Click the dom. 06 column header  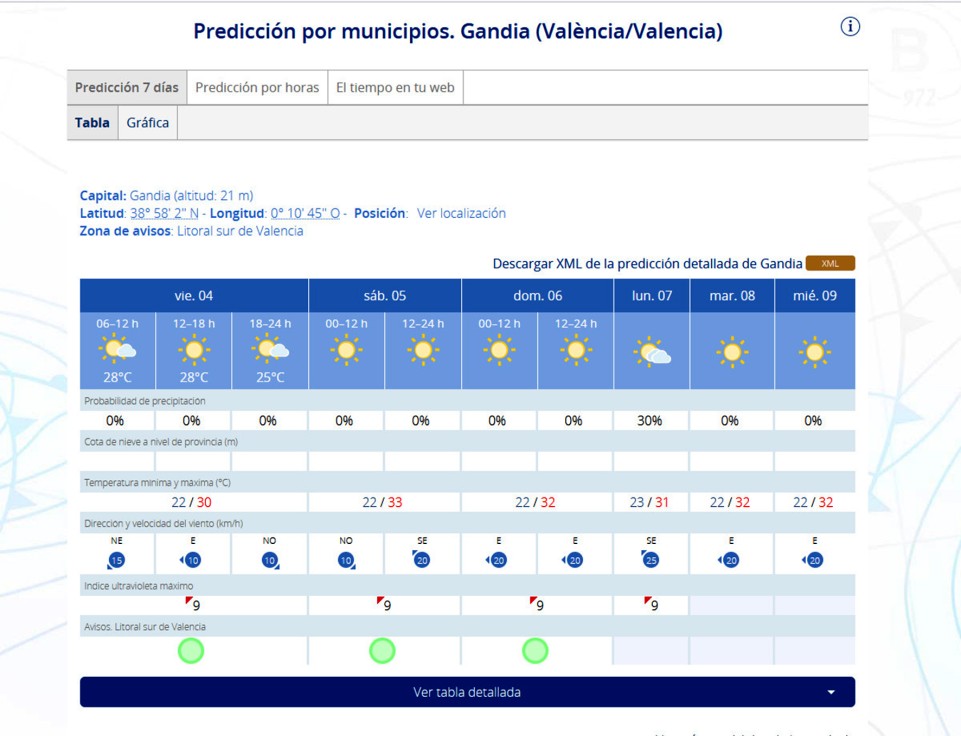537,295
